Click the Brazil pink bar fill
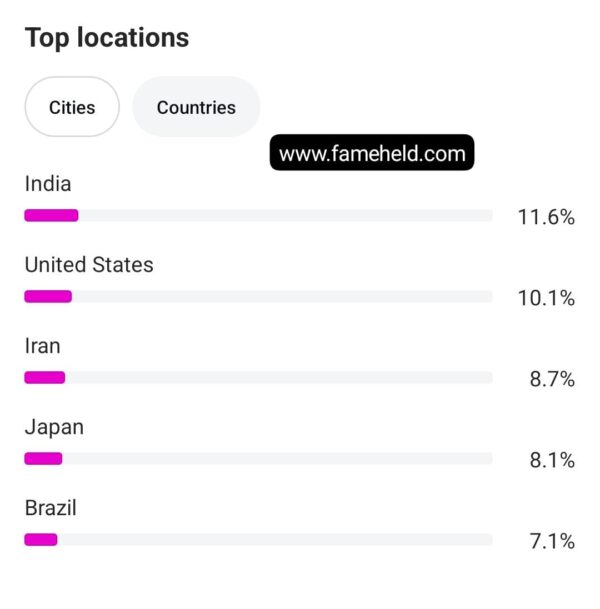 (41, 539)
